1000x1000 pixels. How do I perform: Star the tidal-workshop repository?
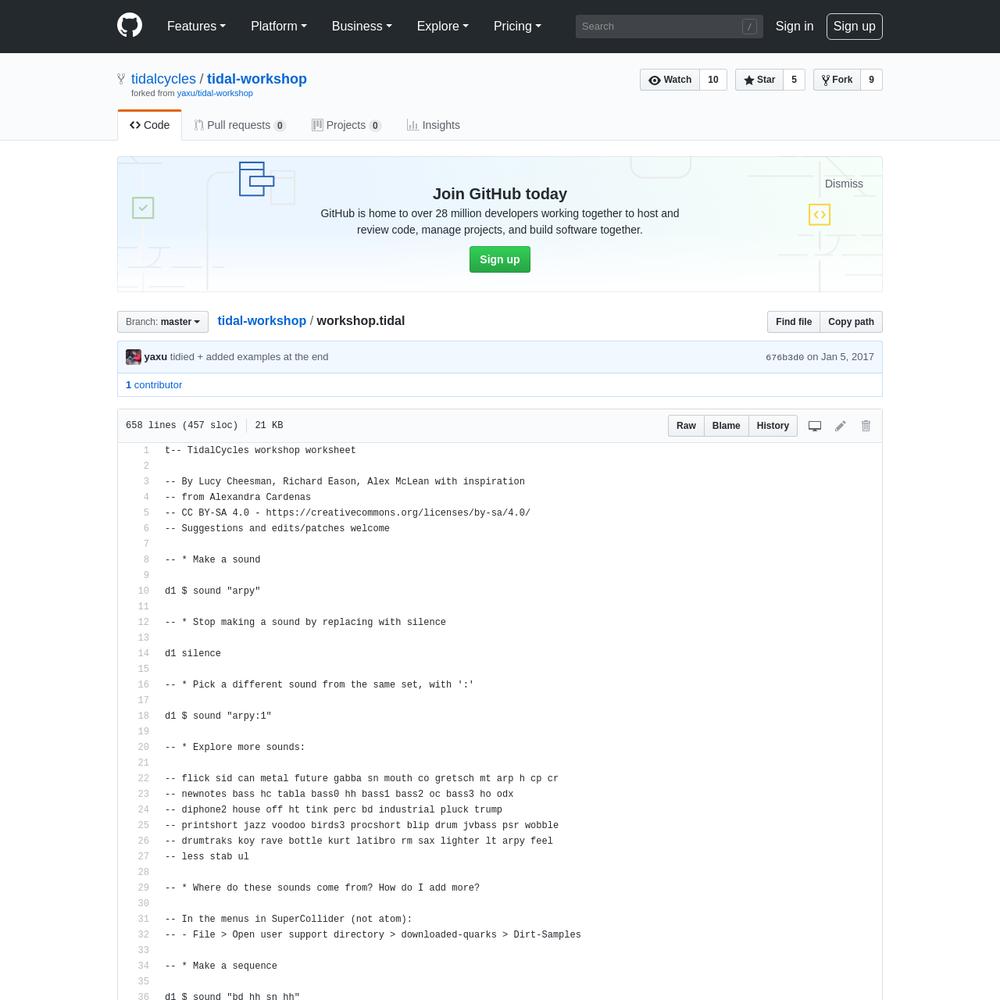tap(759, 80)
